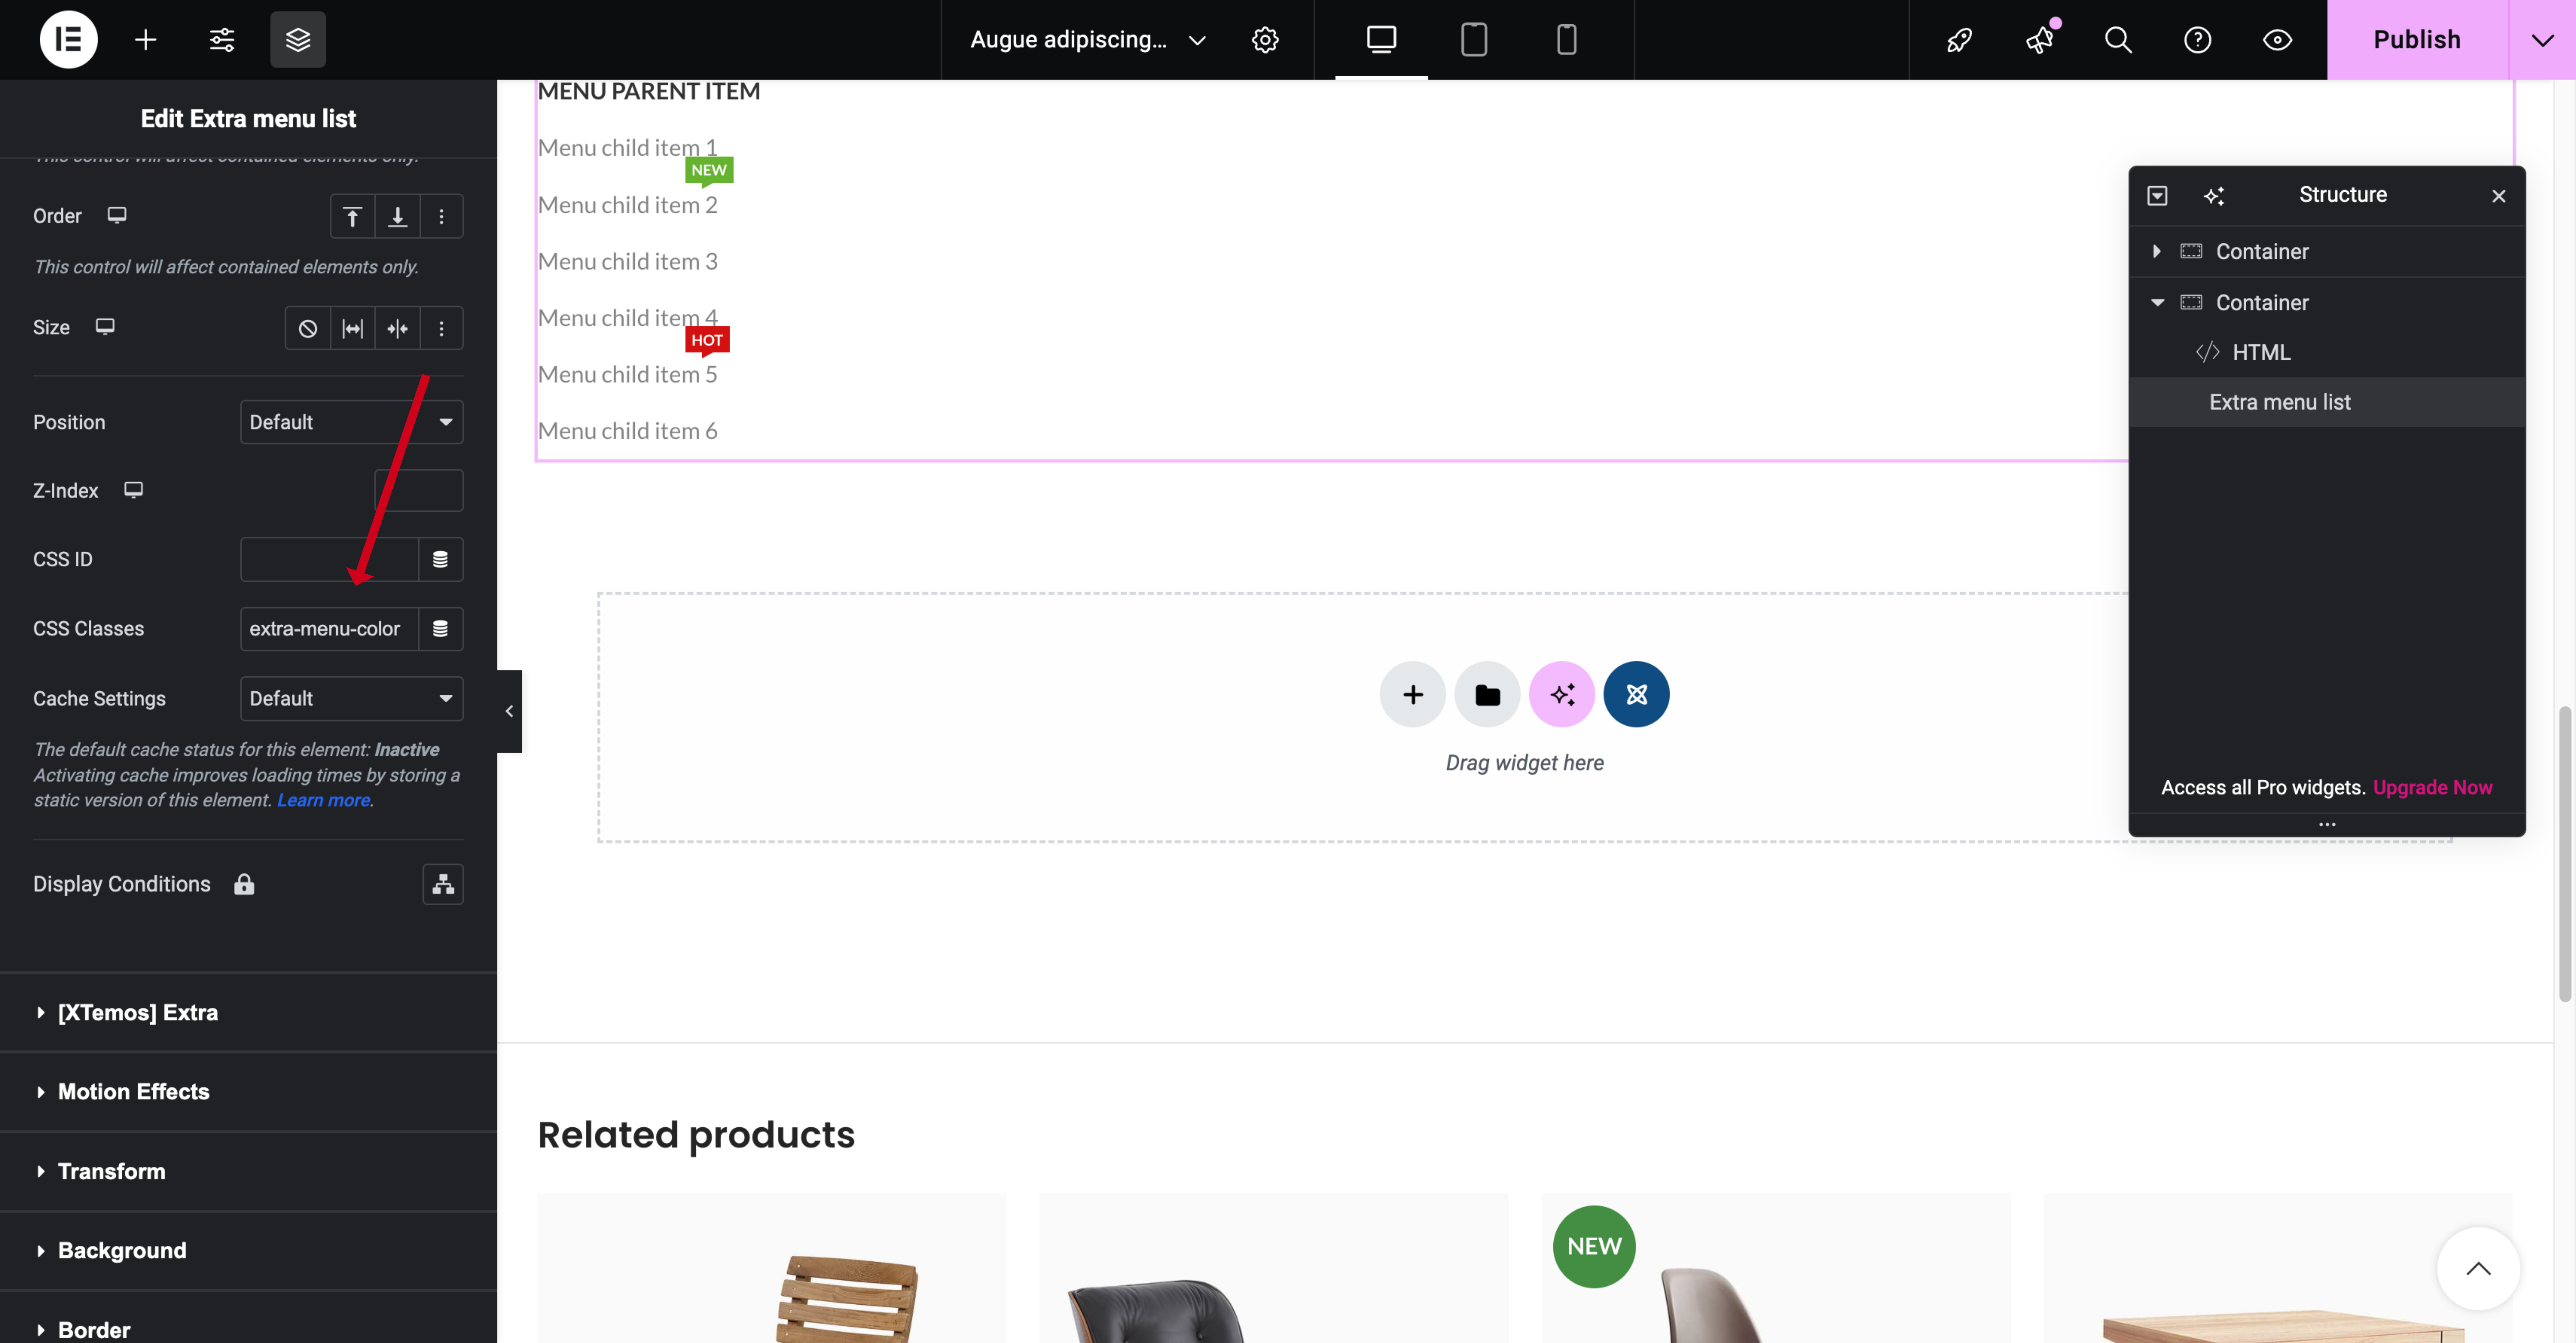2576x1343 pixels.
Task: Set Order to end
Action: coord(397,216)
